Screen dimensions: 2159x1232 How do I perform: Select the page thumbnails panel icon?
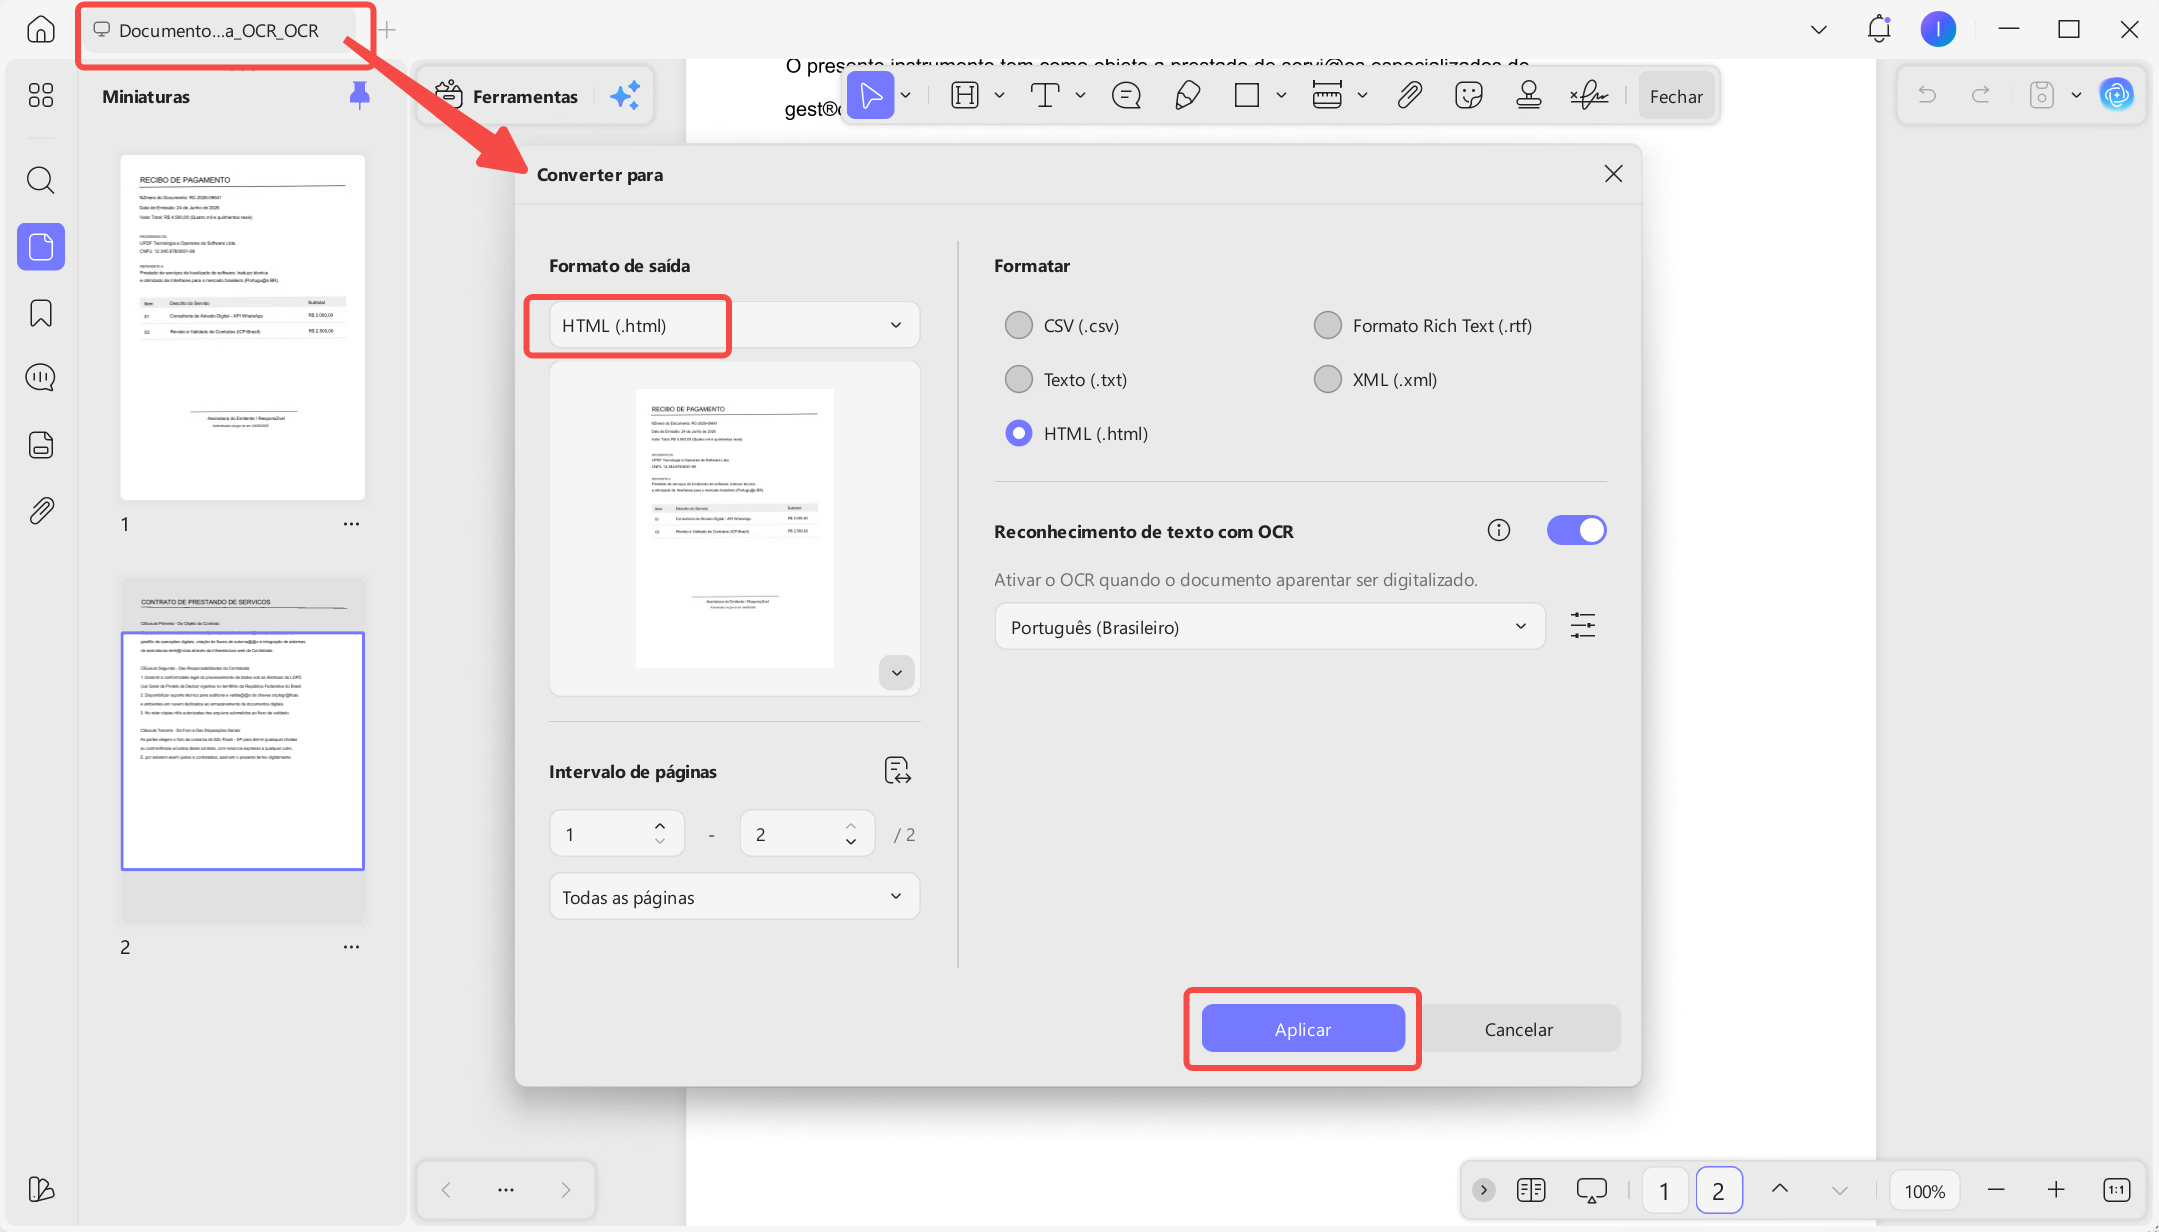(41, 246)
